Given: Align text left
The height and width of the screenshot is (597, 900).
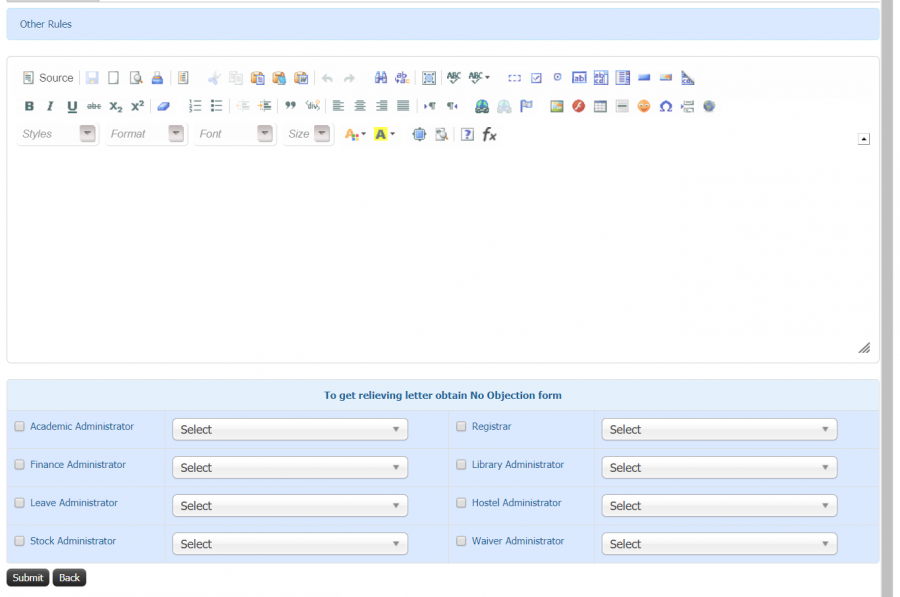Looking at the screenshot, I should 338,106.
